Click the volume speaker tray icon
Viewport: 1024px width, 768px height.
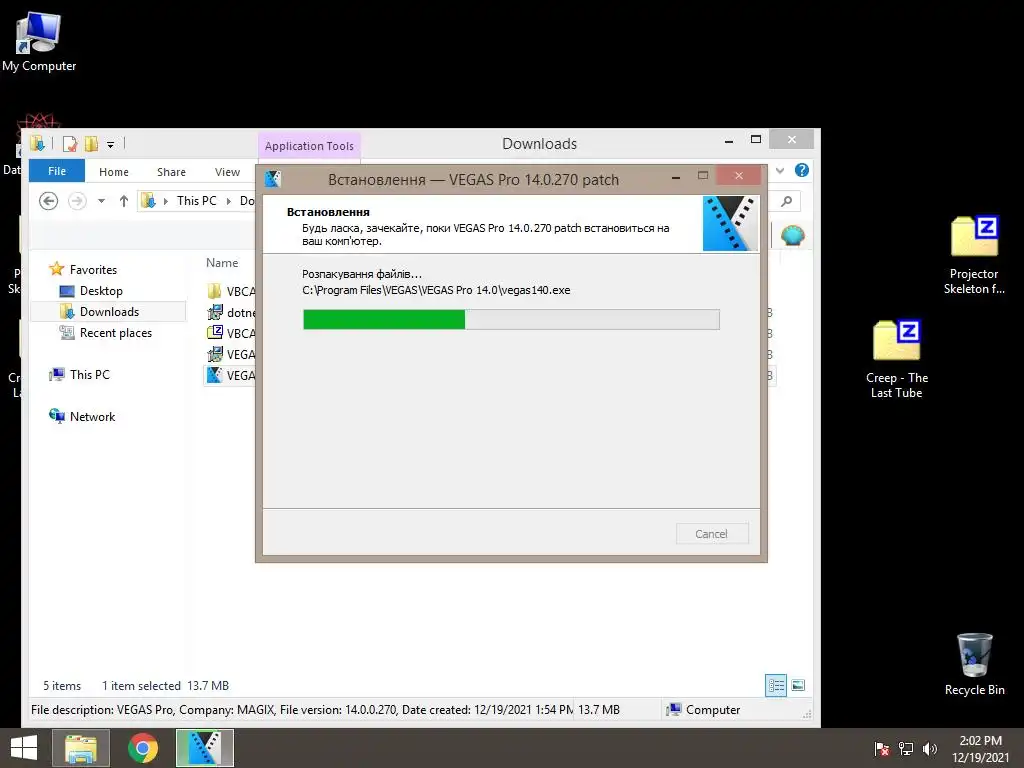(929, 749)
